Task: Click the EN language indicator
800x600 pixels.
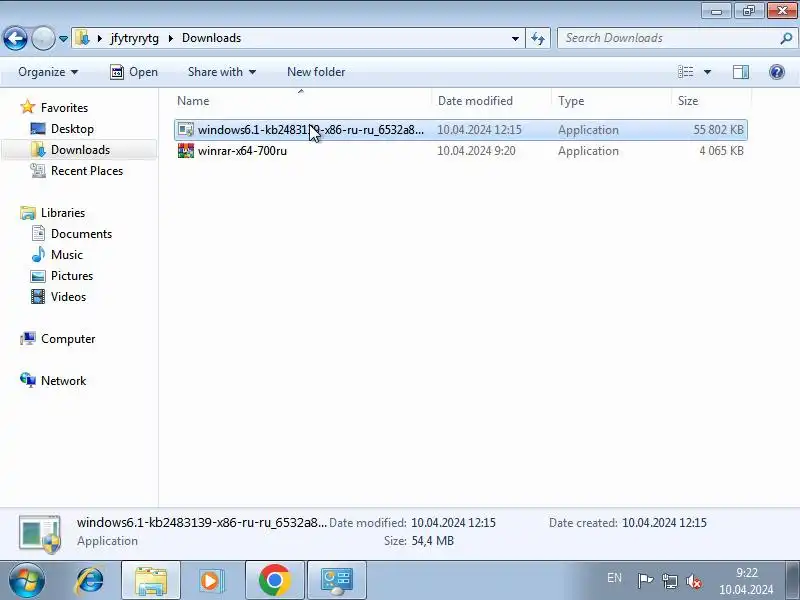Action: point(614,578)
